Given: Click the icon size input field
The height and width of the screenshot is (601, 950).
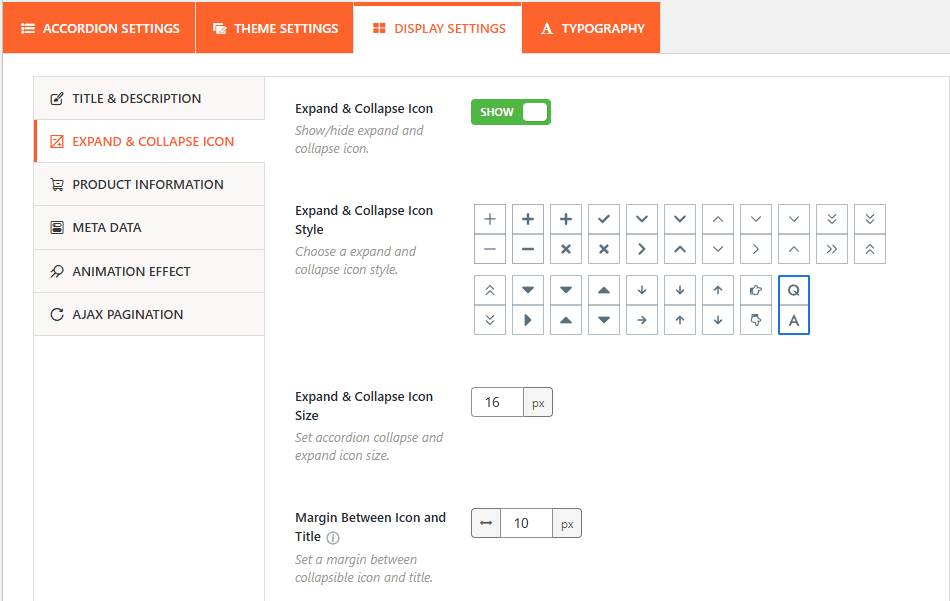Looking at the screenshot, I should 497,402.
